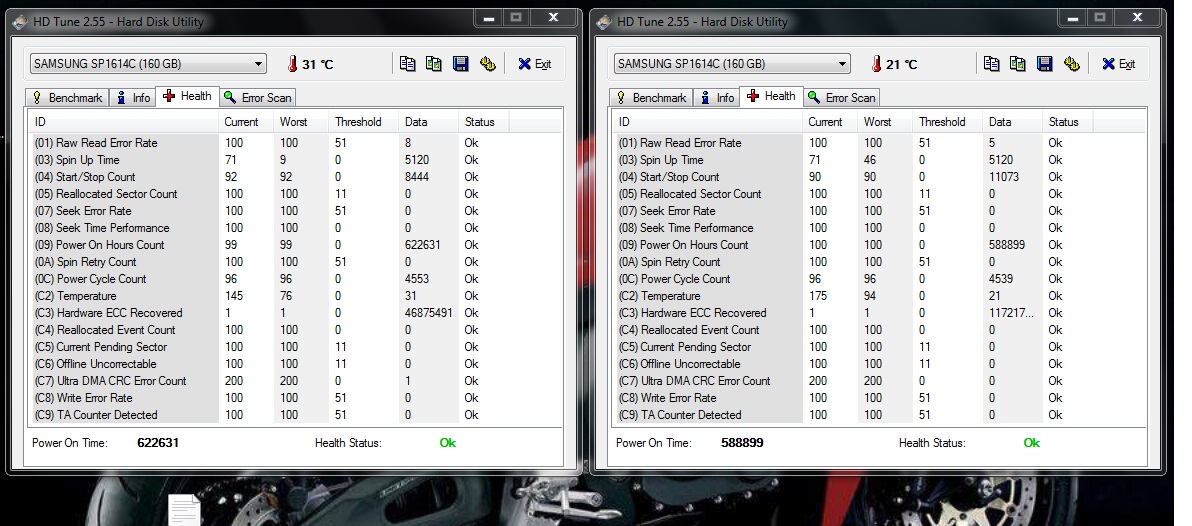Open drive selector in 21 °C window

click(x=732, y=64)
